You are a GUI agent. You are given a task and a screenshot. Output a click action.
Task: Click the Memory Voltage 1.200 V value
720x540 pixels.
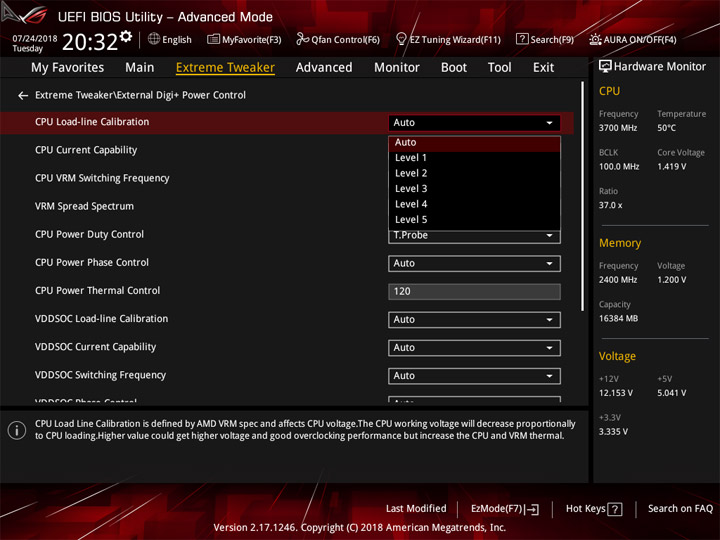click(671, 280)
